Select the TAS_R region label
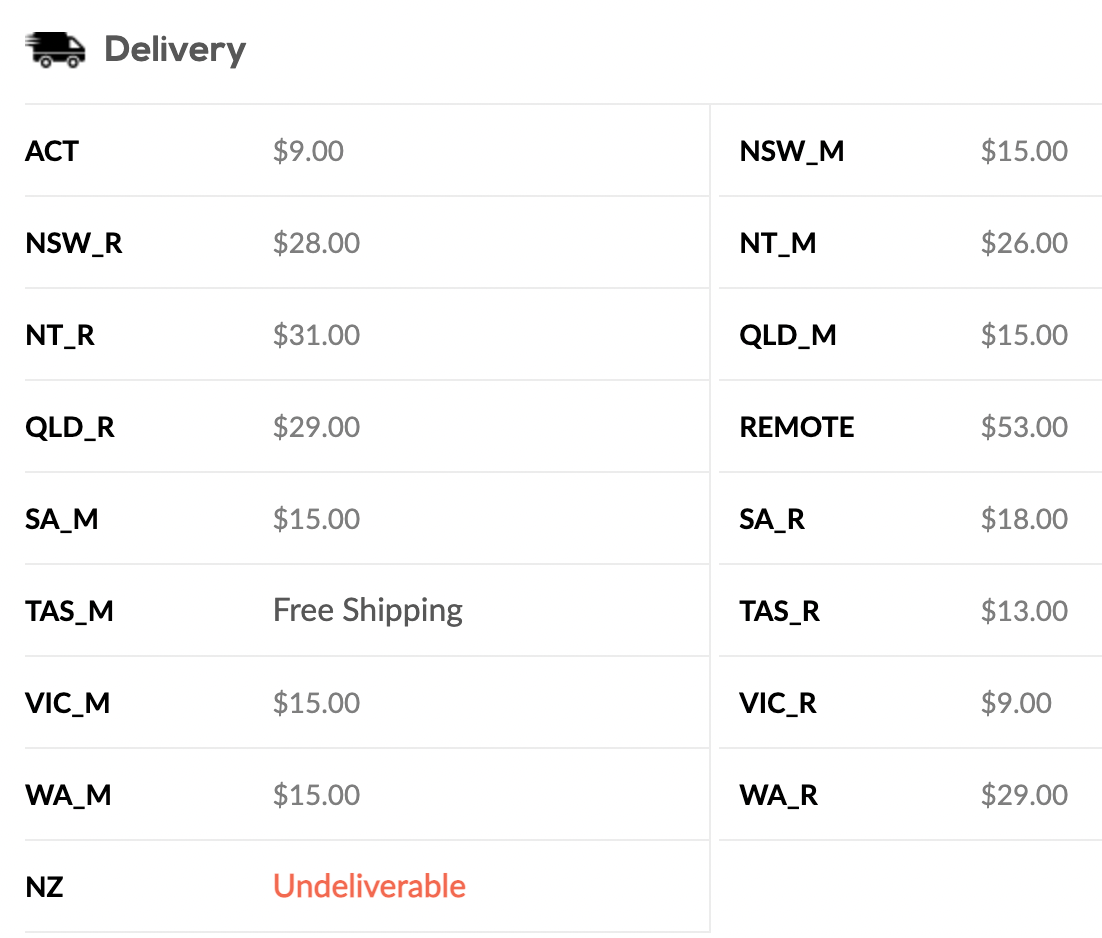1102x938 pixels. [x=780, y=612]
